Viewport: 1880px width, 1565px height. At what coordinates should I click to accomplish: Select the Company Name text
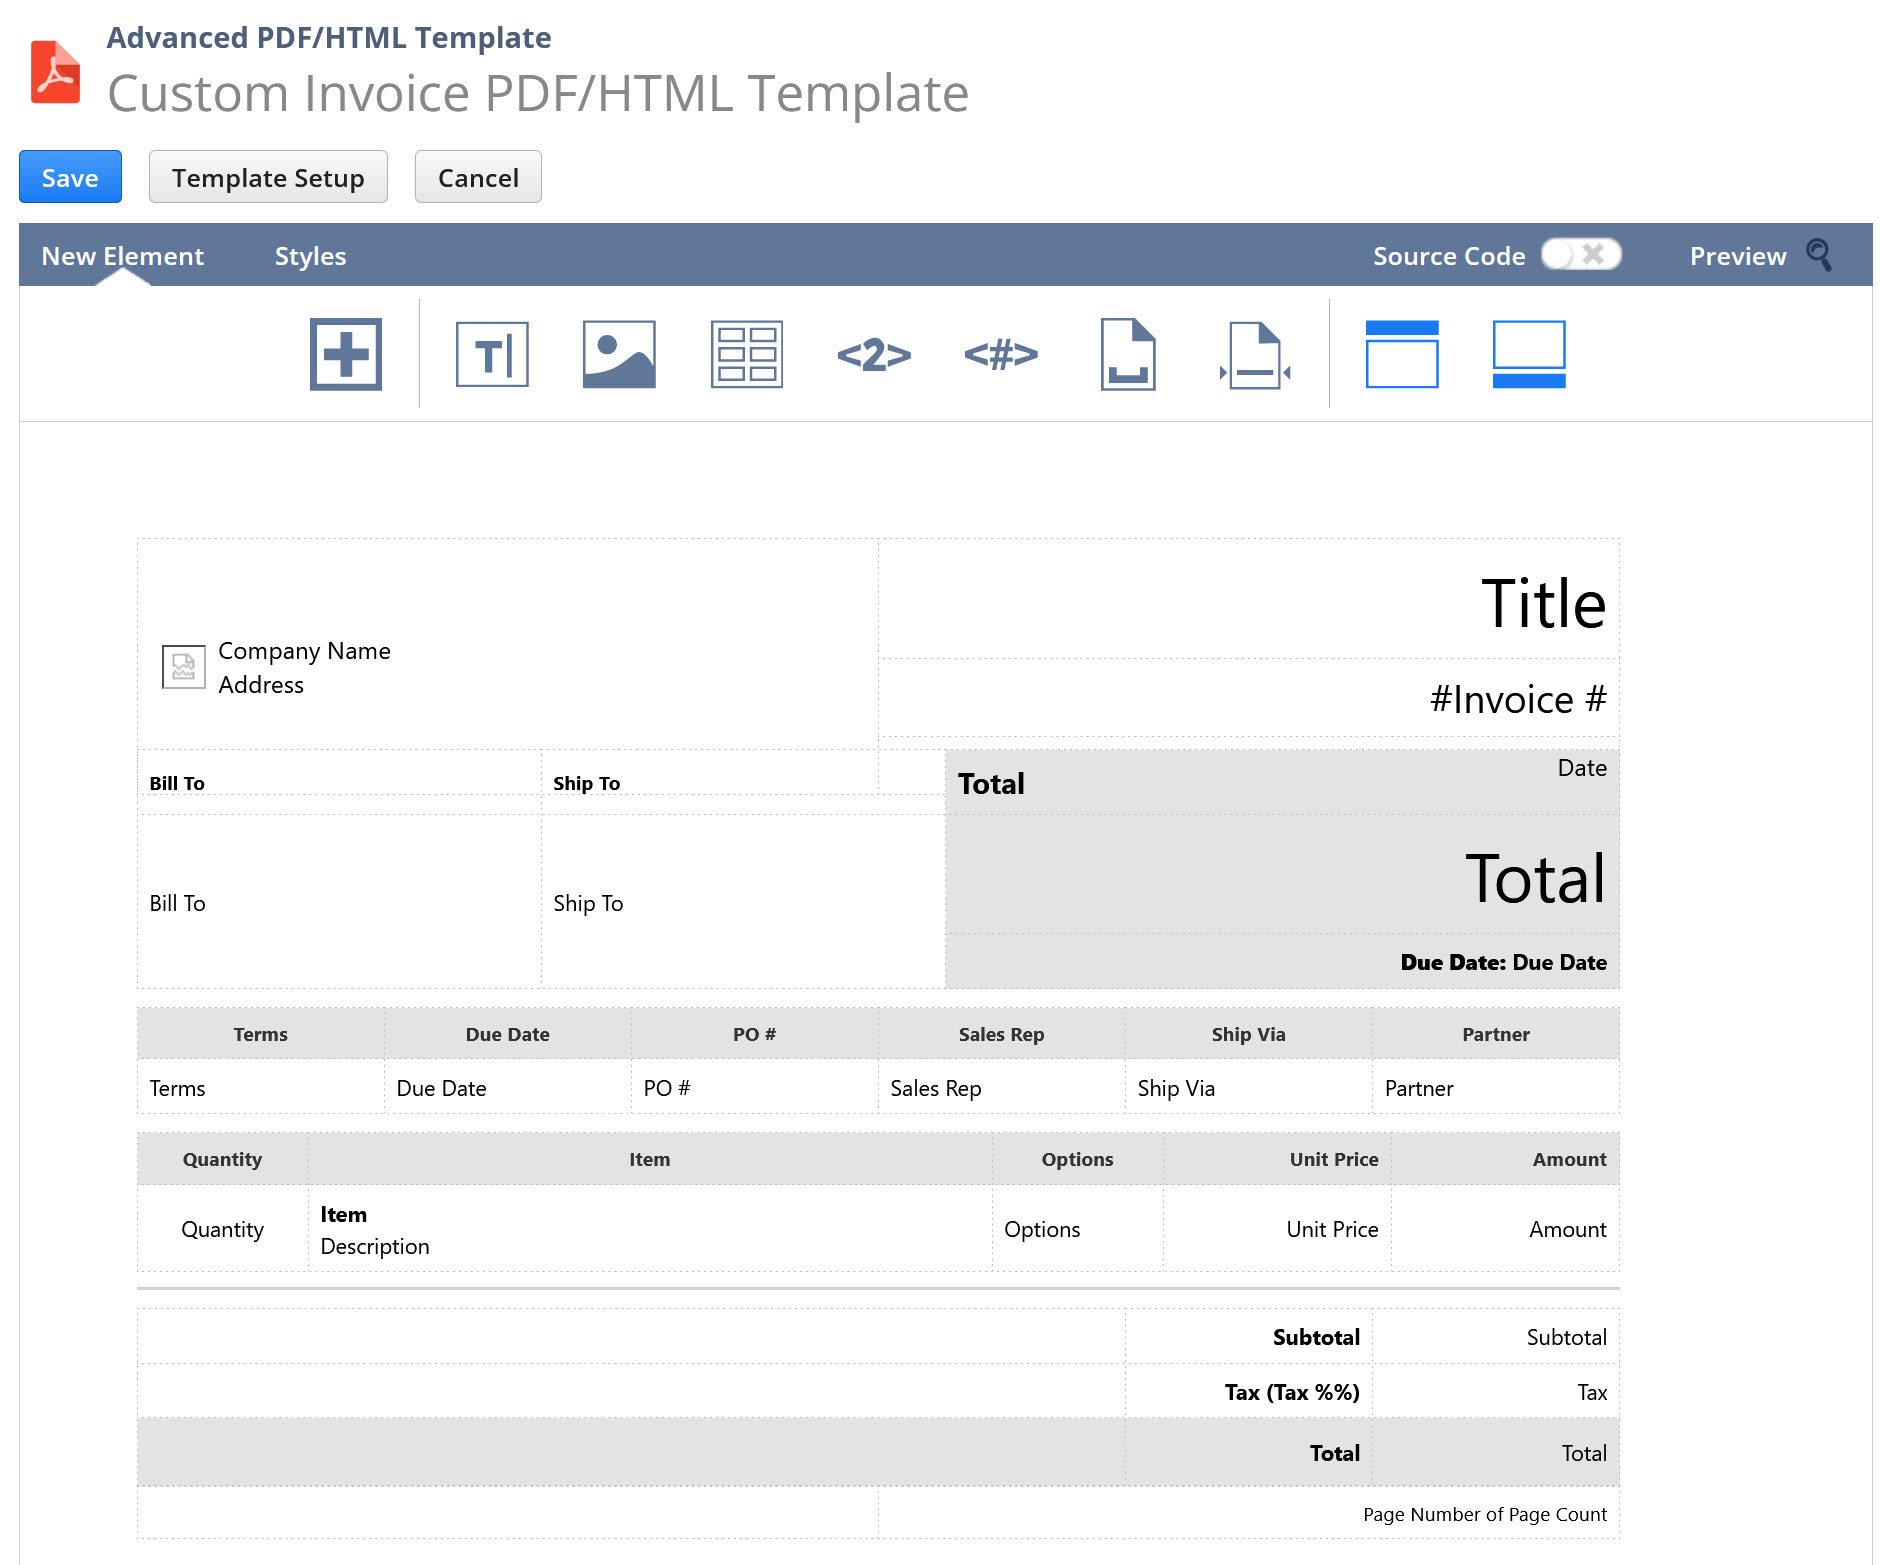point(305,651)
